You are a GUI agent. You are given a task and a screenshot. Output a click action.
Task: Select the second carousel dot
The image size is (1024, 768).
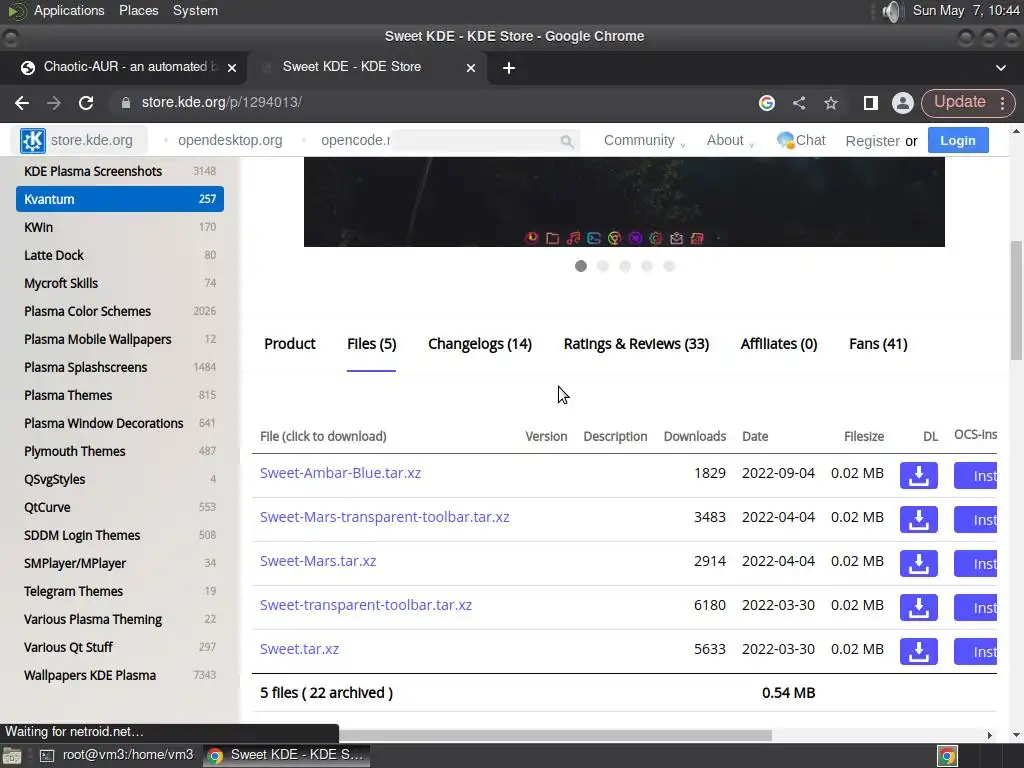603,266
